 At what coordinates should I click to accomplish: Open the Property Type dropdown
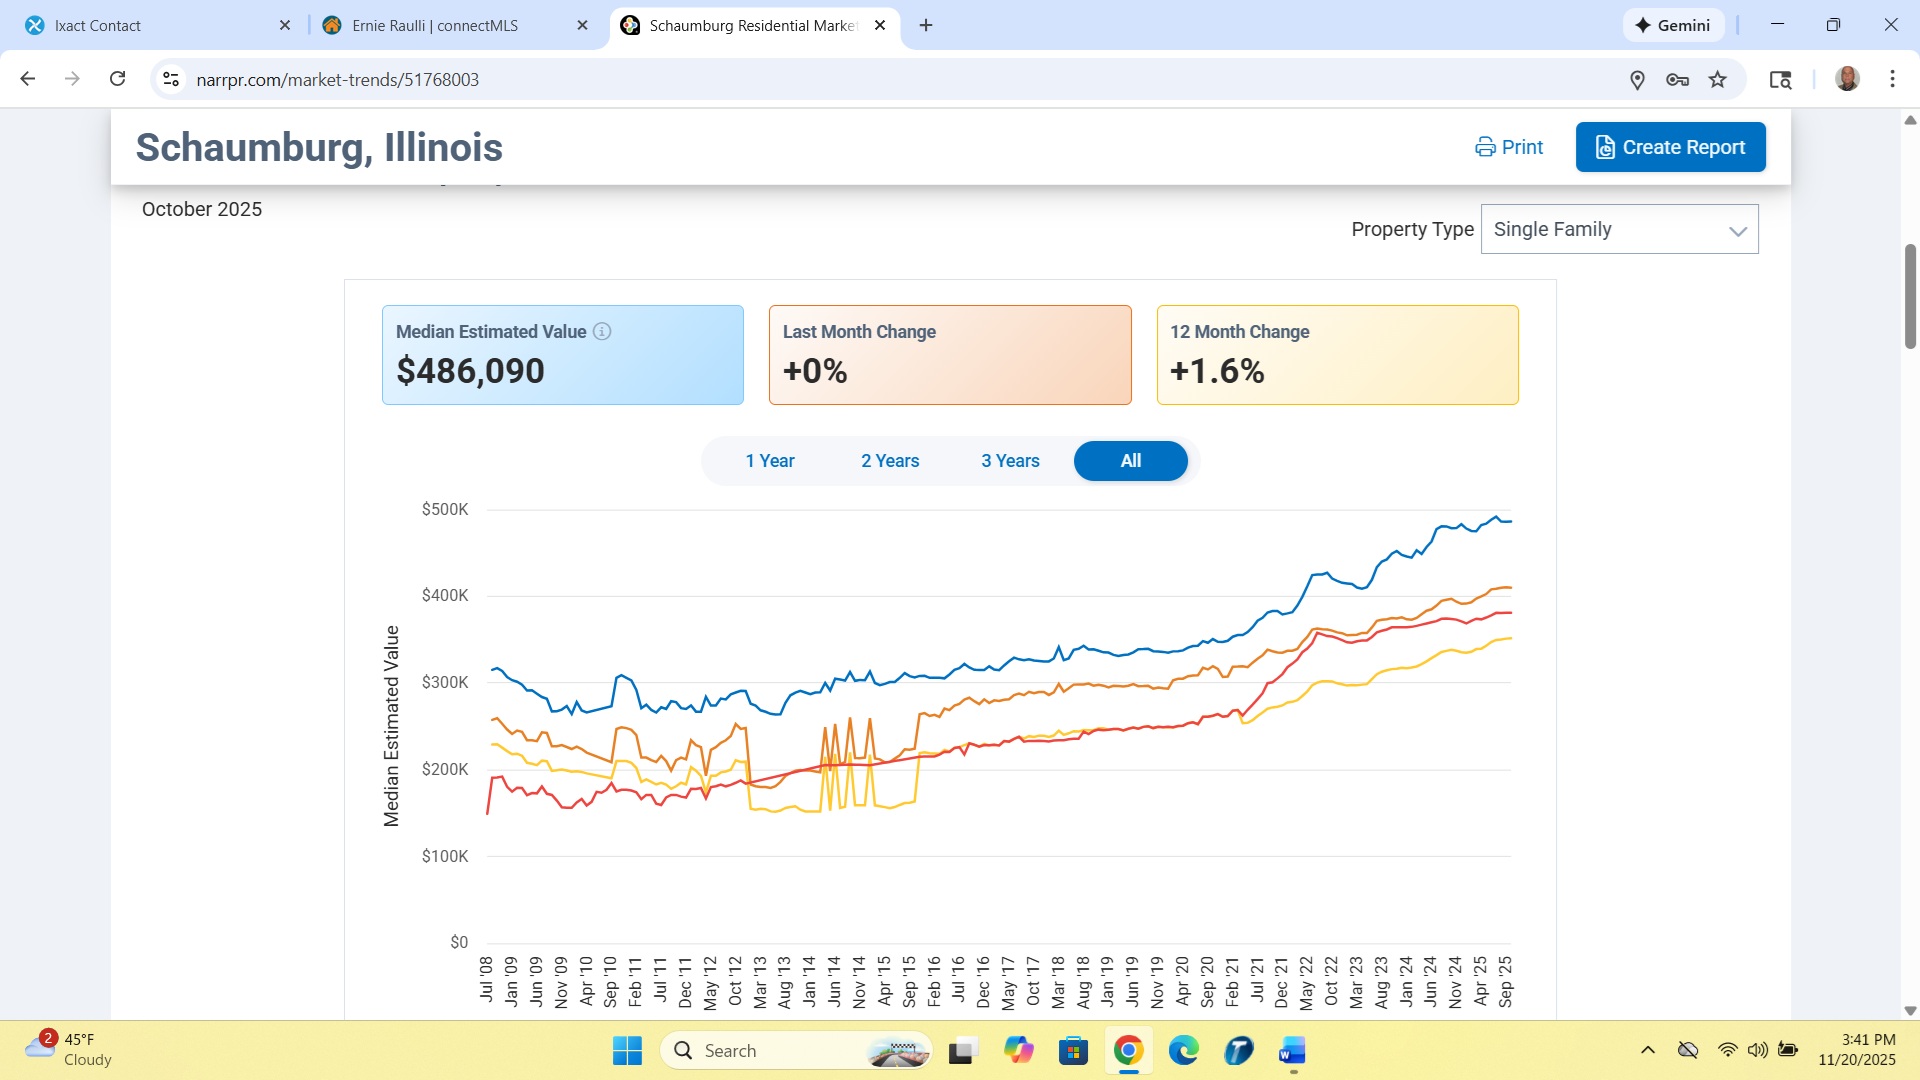pos(1619,229)
